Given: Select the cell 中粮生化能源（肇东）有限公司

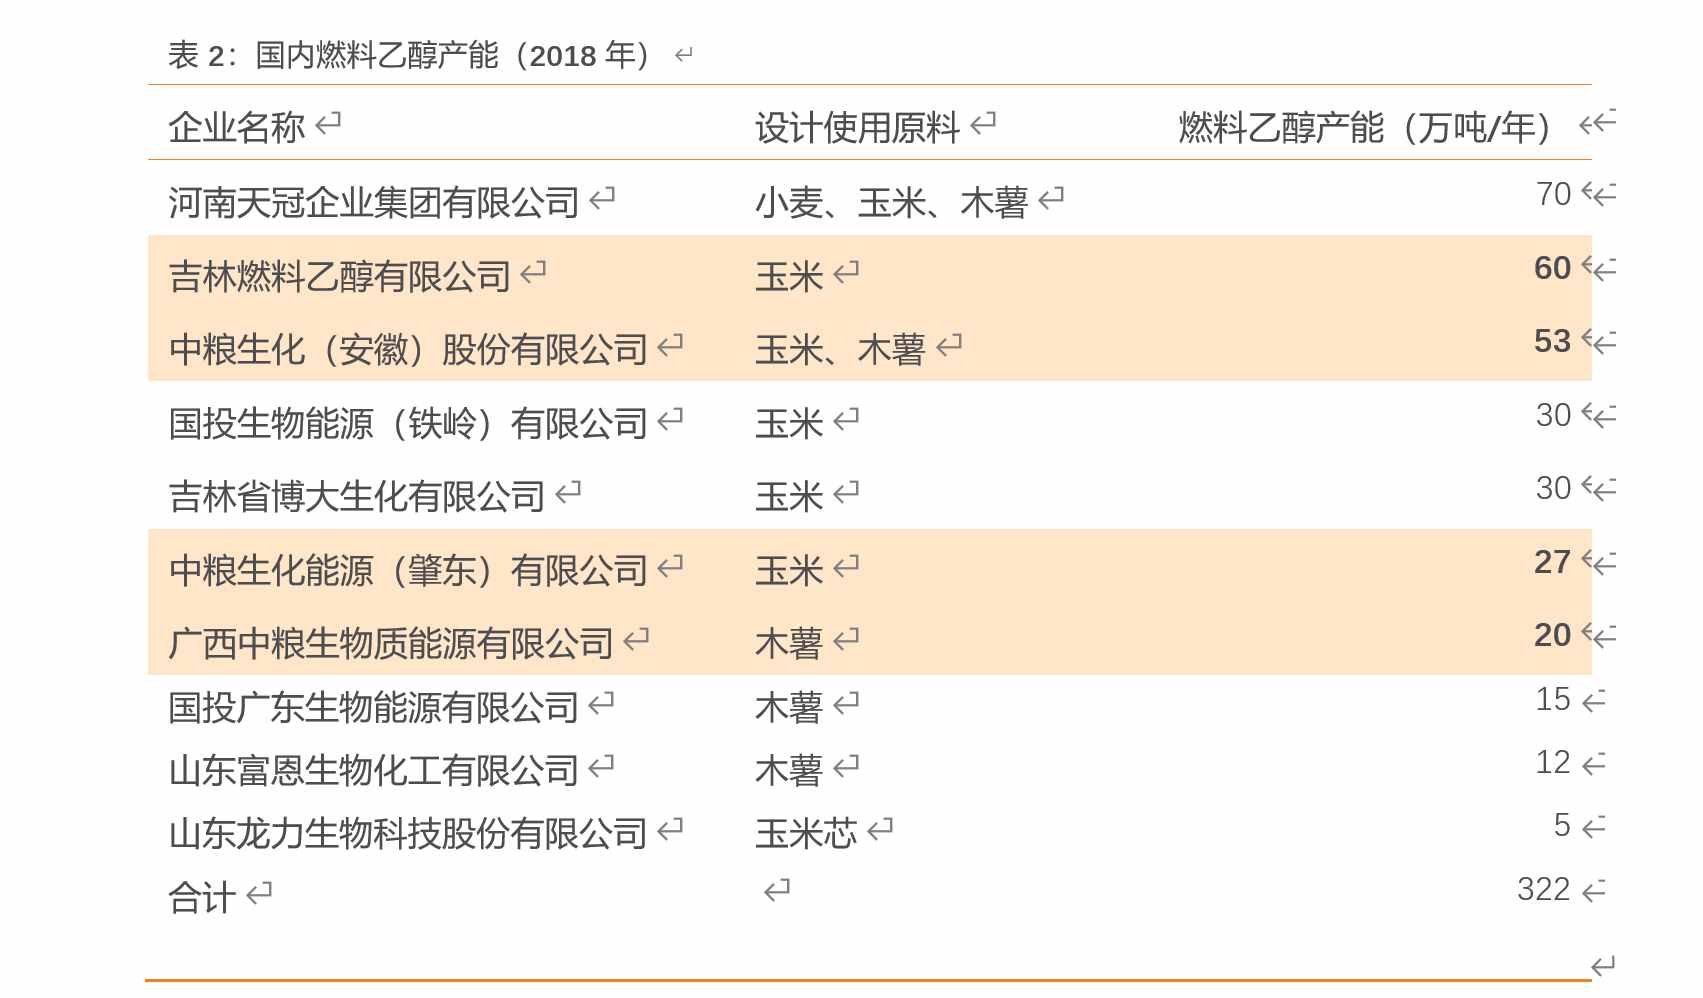Looking at the screenshot, I should 408,570.
